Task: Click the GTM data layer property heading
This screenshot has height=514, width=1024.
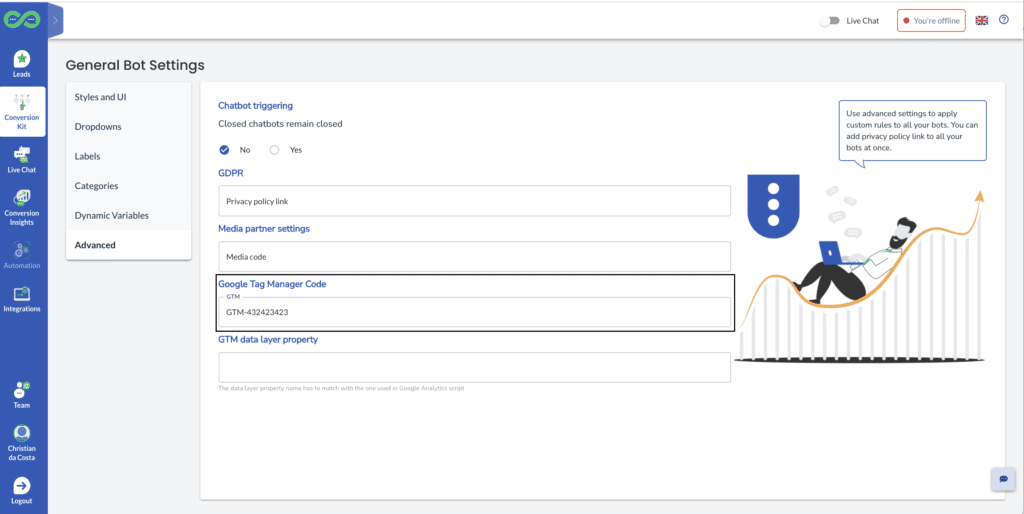Action: tap(268, 340)
